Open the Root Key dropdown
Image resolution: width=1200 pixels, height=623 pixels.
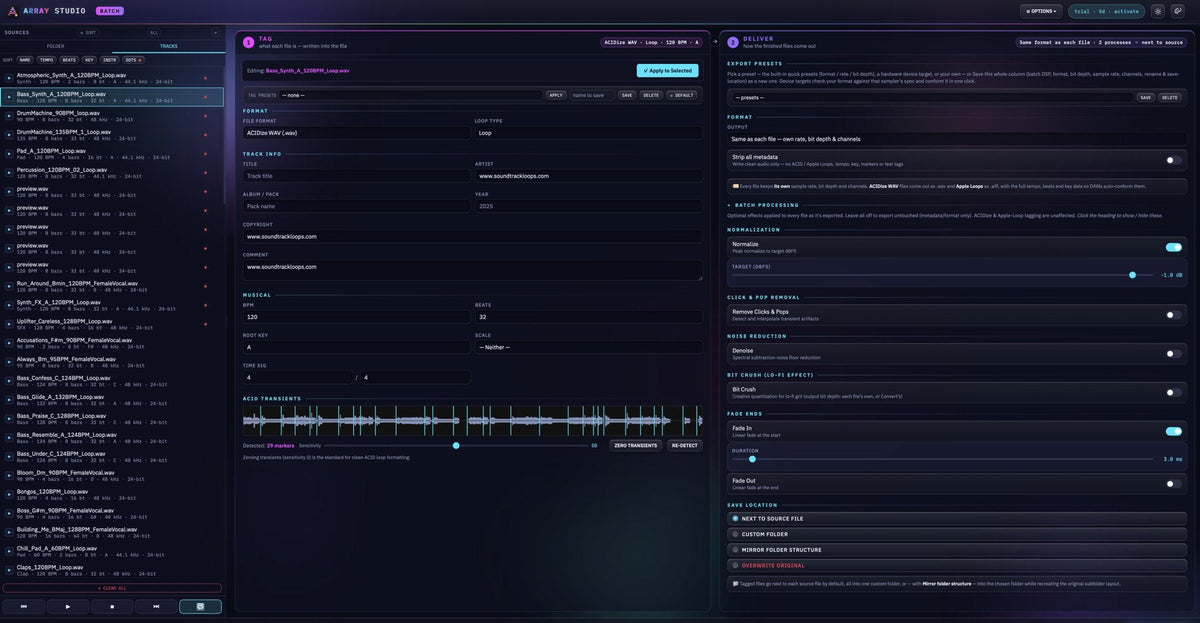tap(355, 347)
